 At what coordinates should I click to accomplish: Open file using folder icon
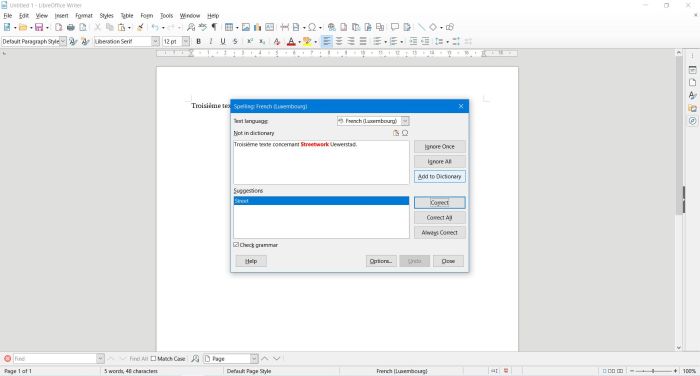pos(23,27)
